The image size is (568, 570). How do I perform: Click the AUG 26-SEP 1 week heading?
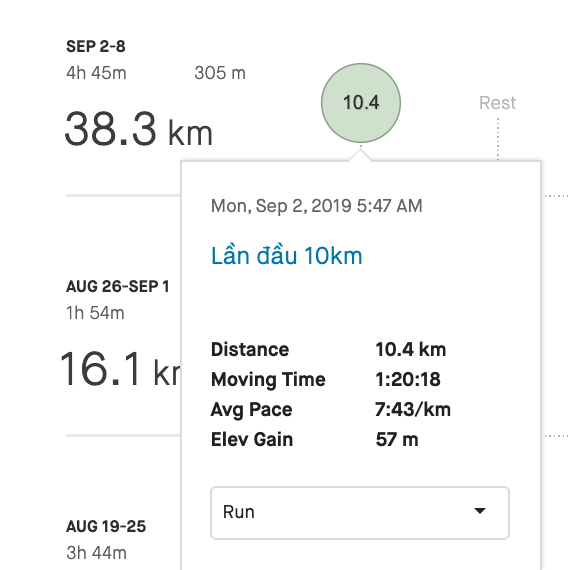click(117, 286)
